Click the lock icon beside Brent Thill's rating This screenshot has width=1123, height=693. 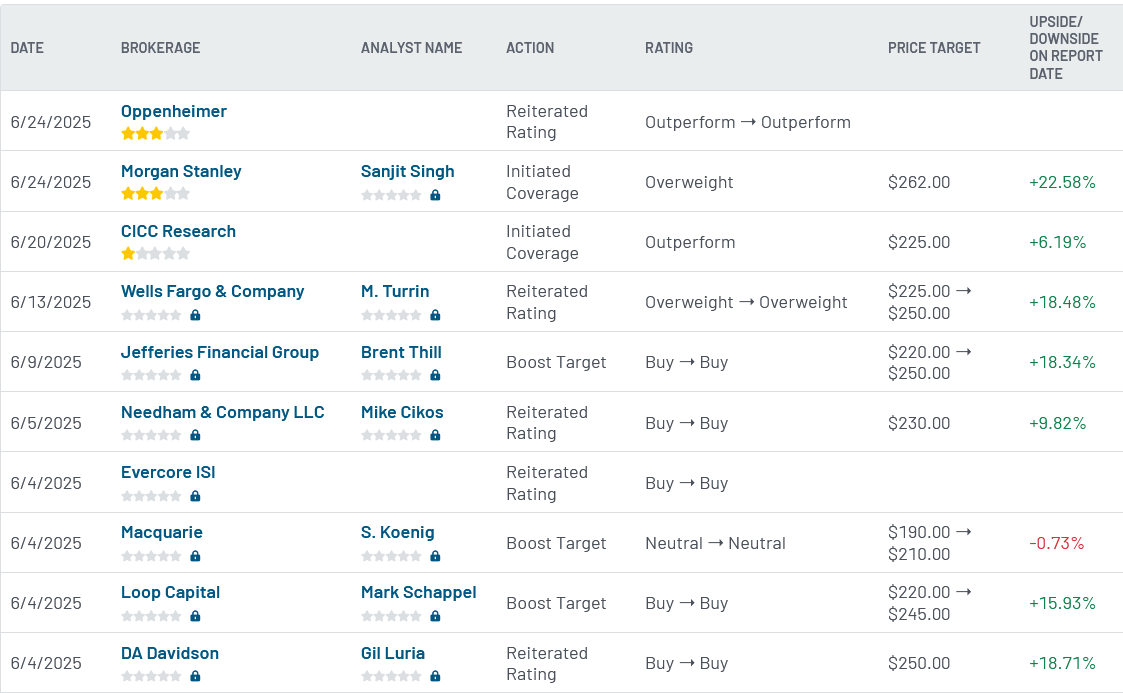[435, 375]
